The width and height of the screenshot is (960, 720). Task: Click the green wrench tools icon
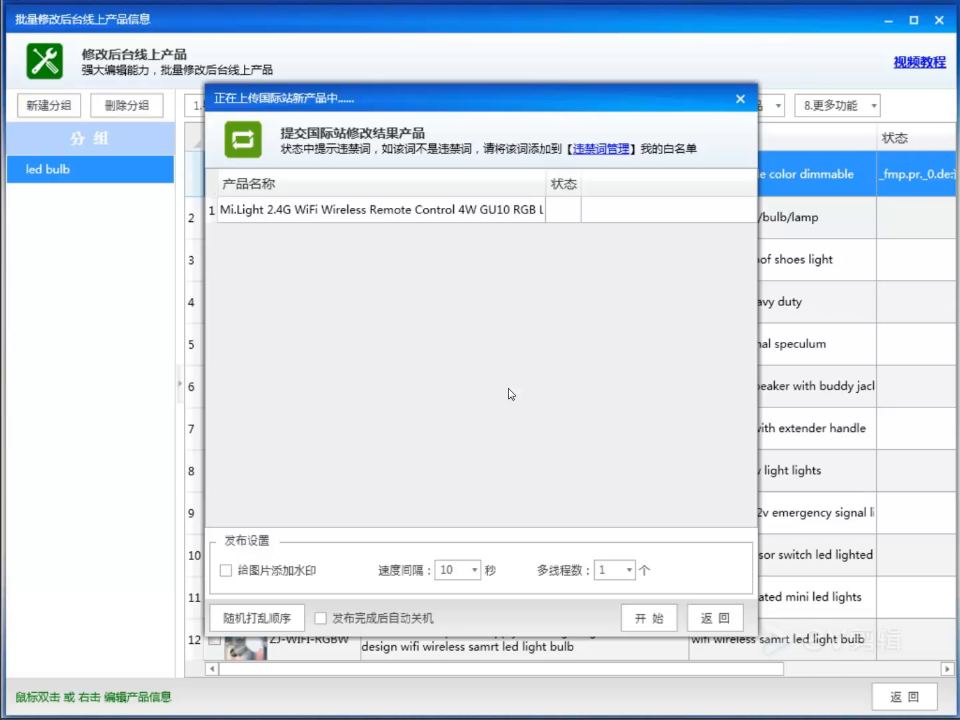tap(44, 61)
